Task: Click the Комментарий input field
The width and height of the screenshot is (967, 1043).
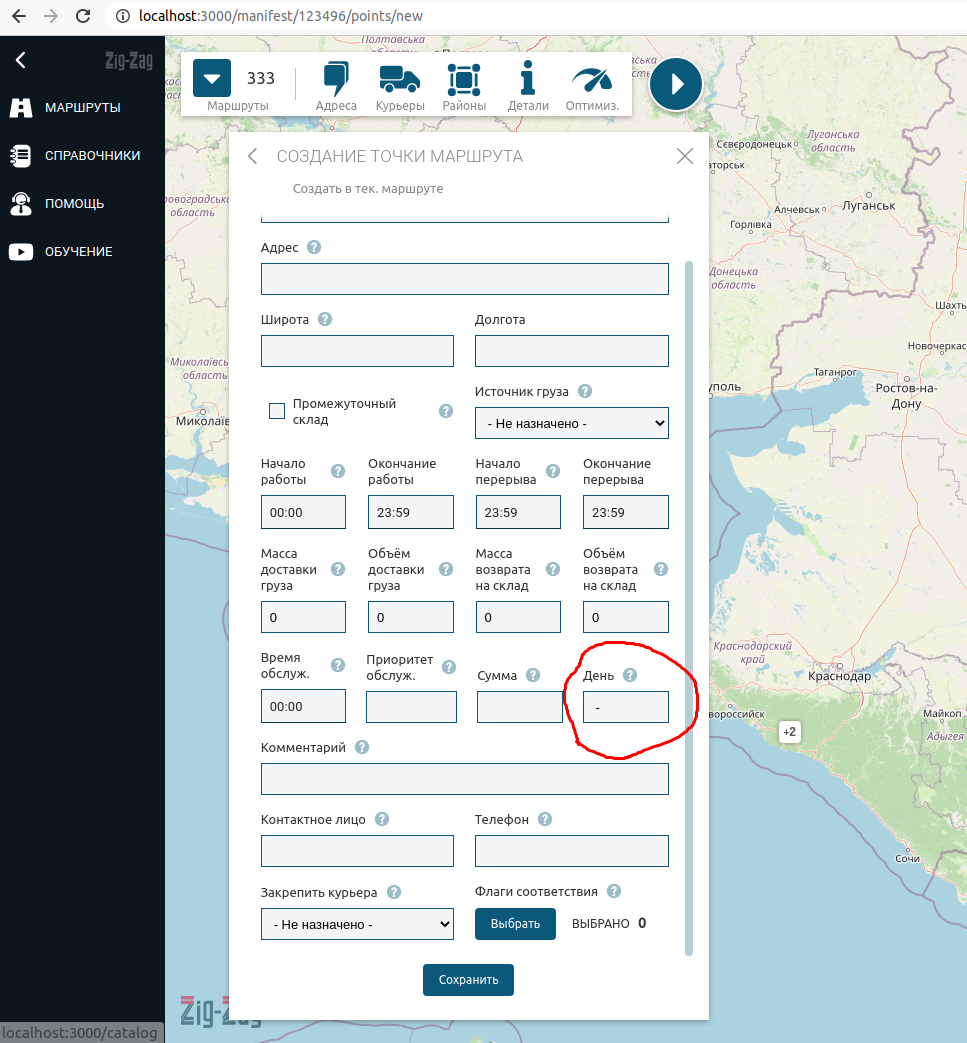Action: tap(464, 779)
